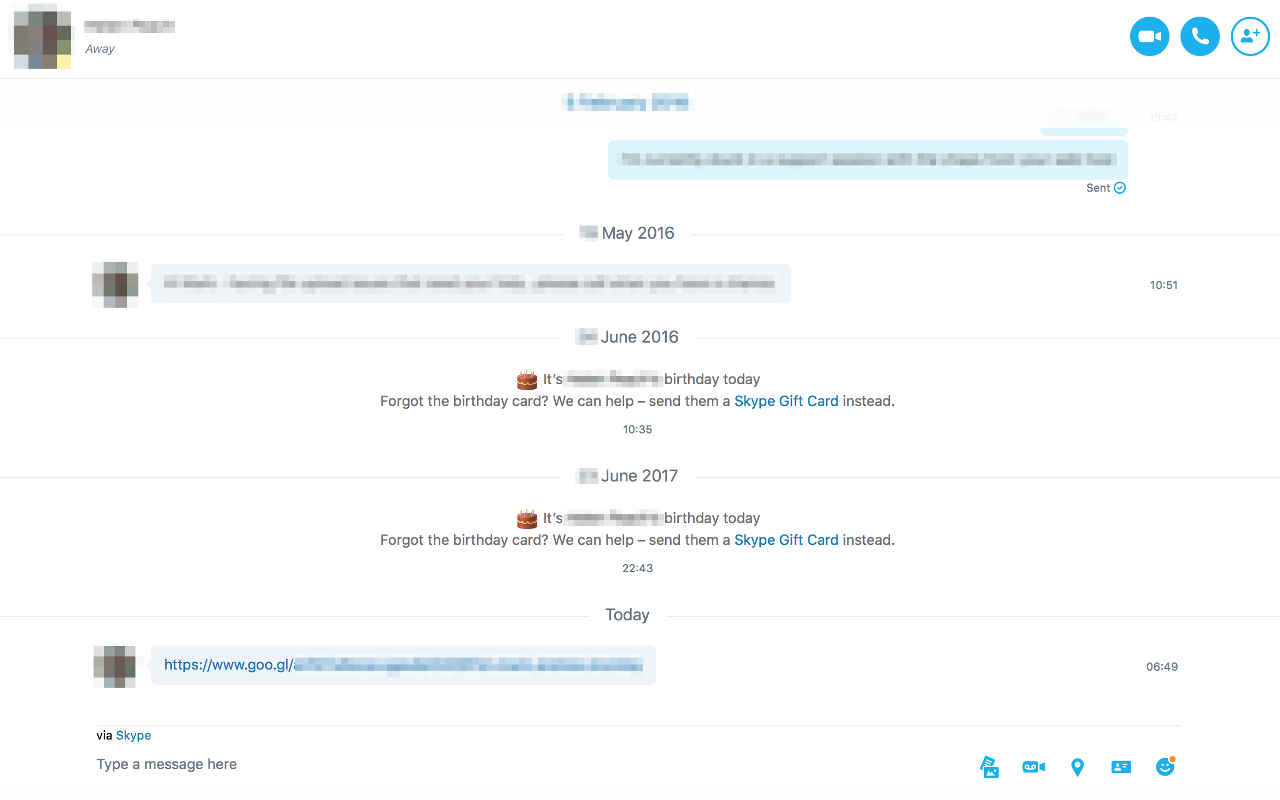Start an audio call using the phone icon
Screen dimensions: 1280x800
1200,37
